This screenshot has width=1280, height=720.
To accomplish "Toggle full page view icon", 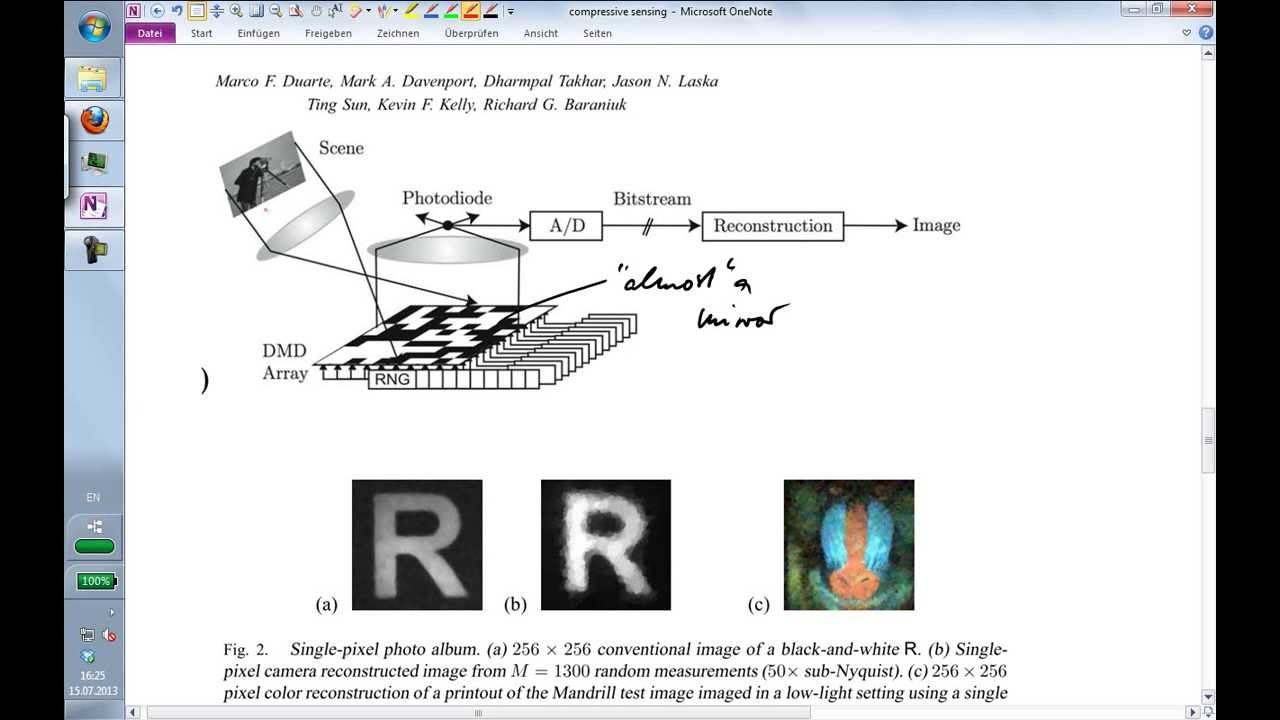I will coord(197,11).
